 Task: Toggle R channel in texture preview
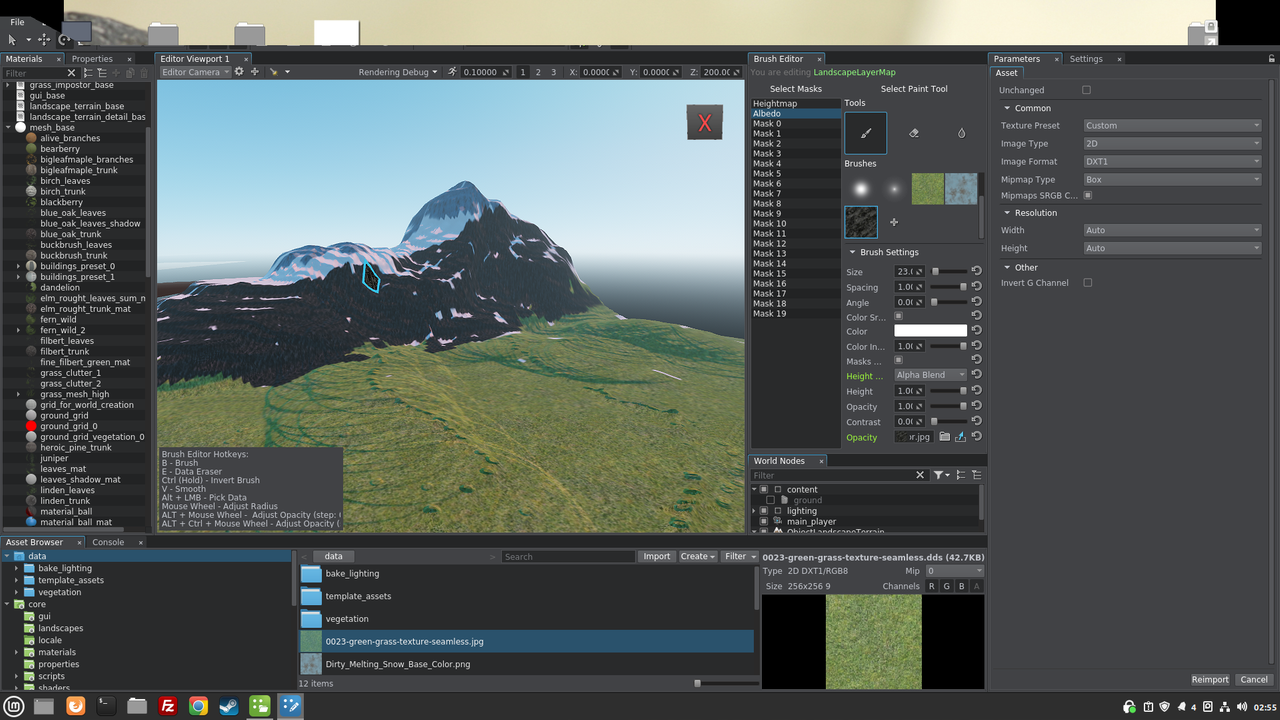point(932,586)
